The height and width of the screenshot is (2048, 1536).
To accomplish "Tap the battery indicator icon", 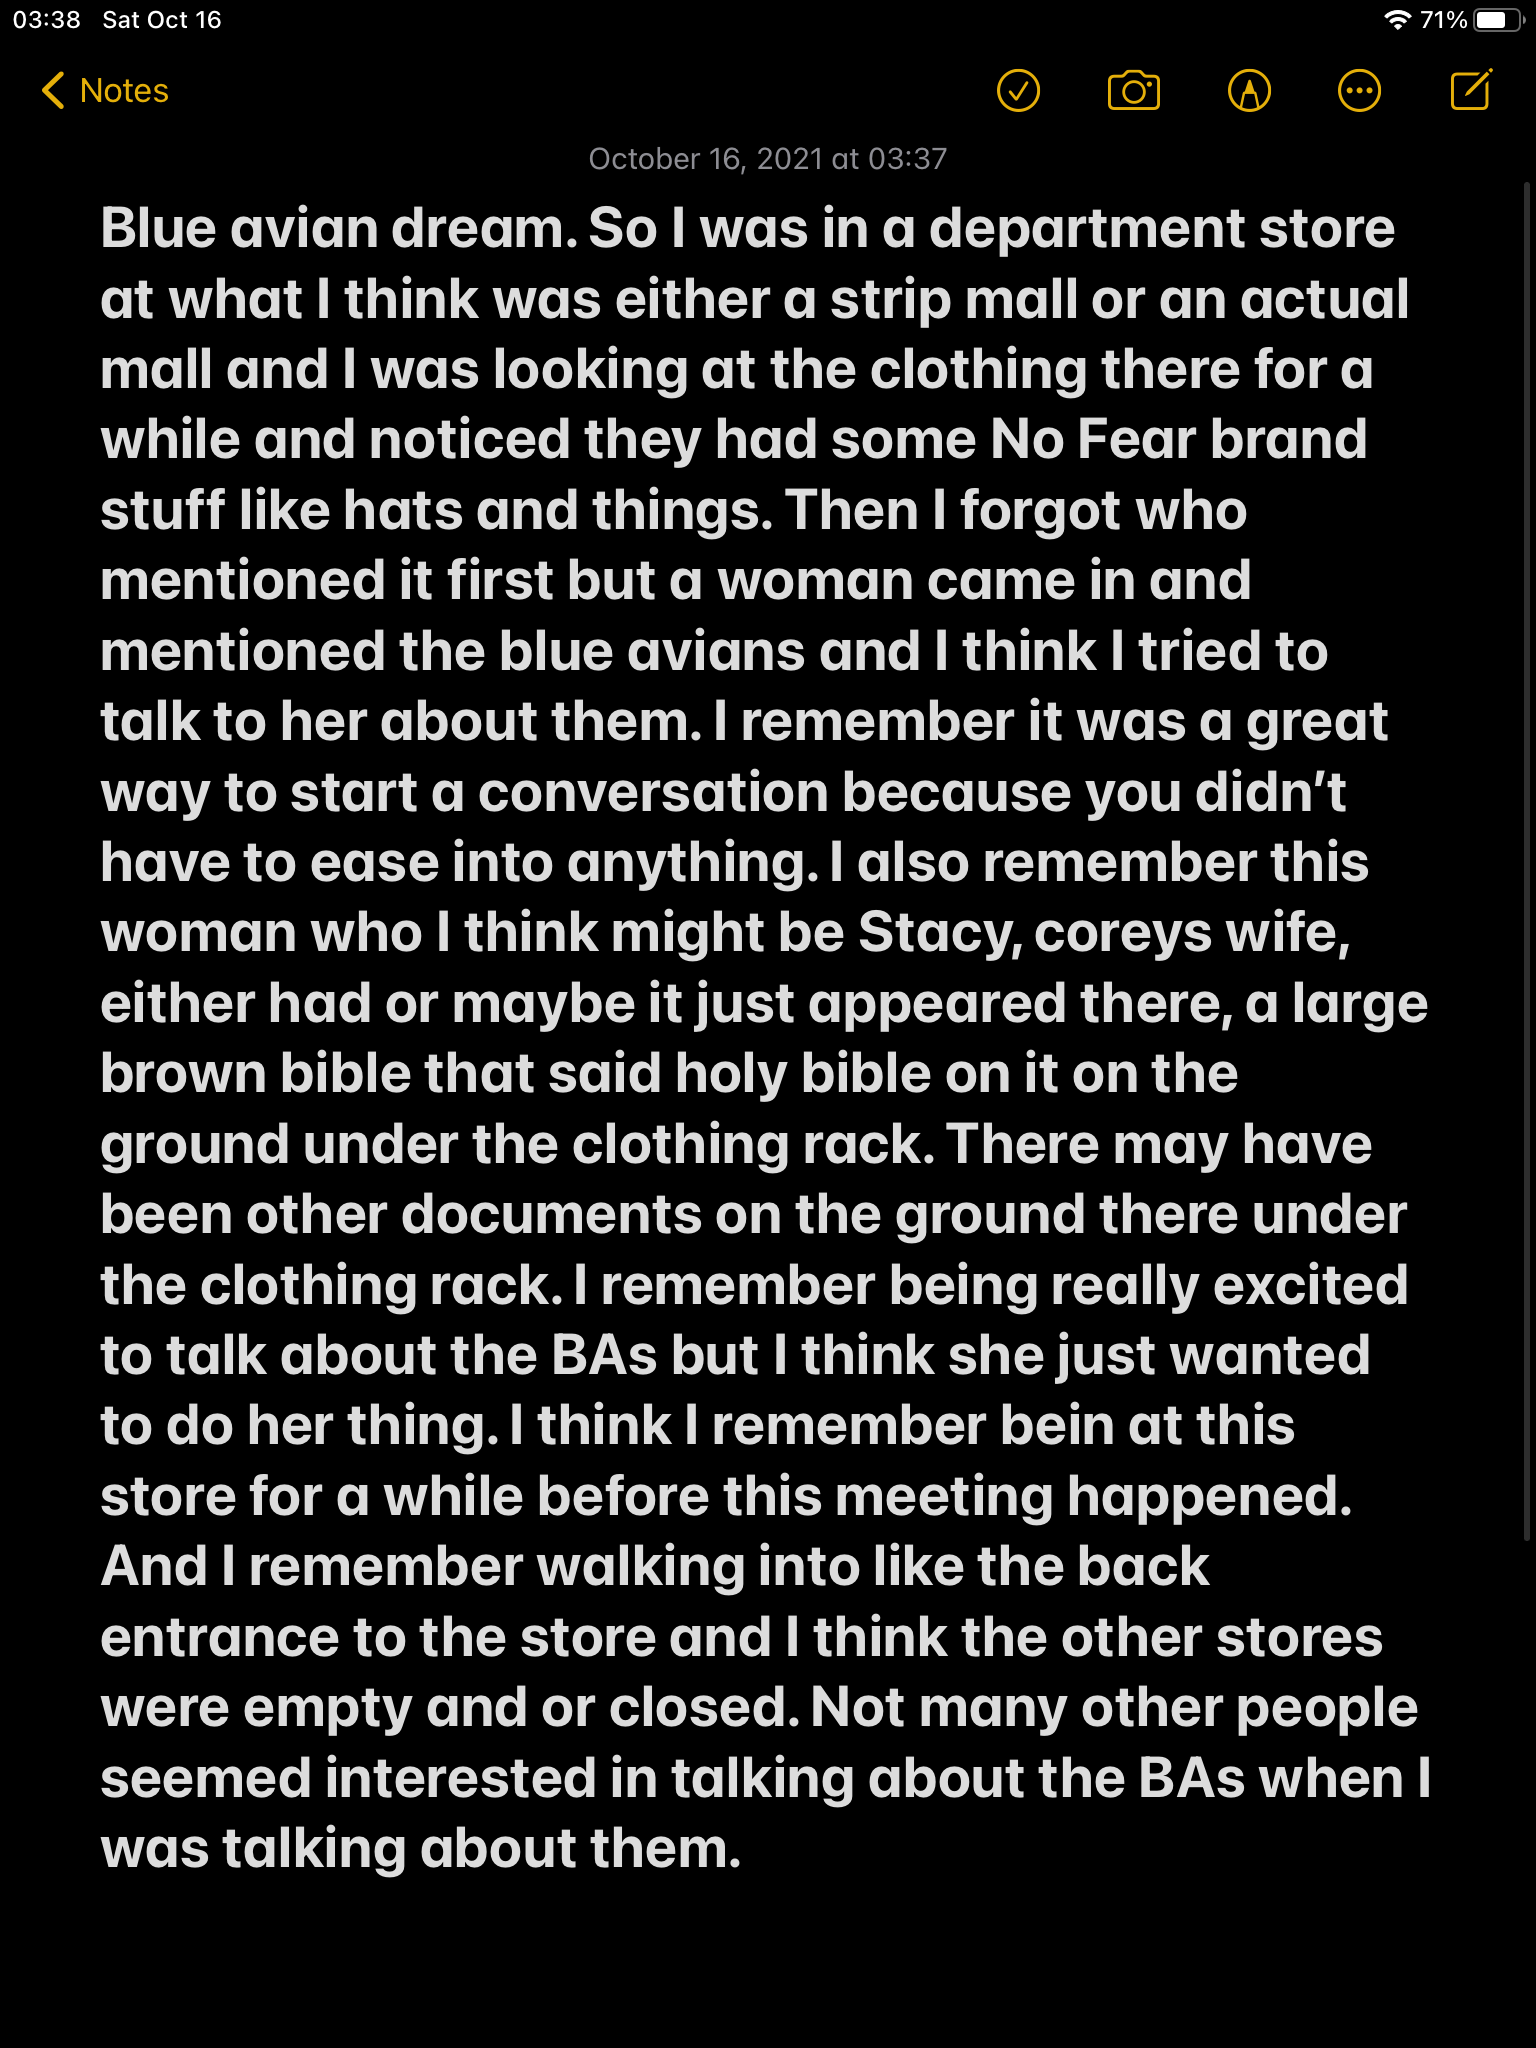I will (x=1498, y=20).
